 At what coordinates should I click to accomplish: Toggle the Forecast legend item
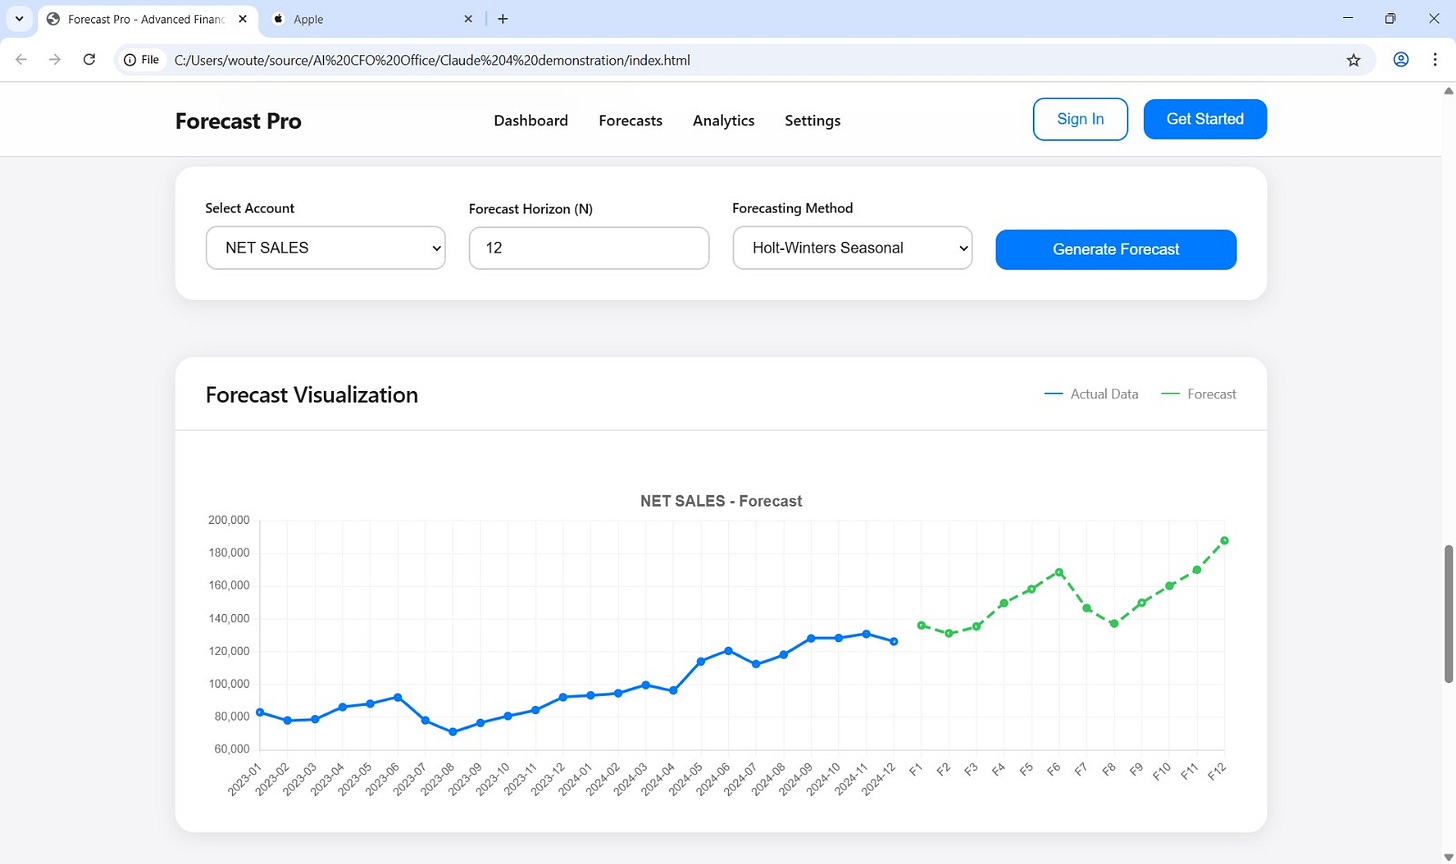[x=1199, y=394]
